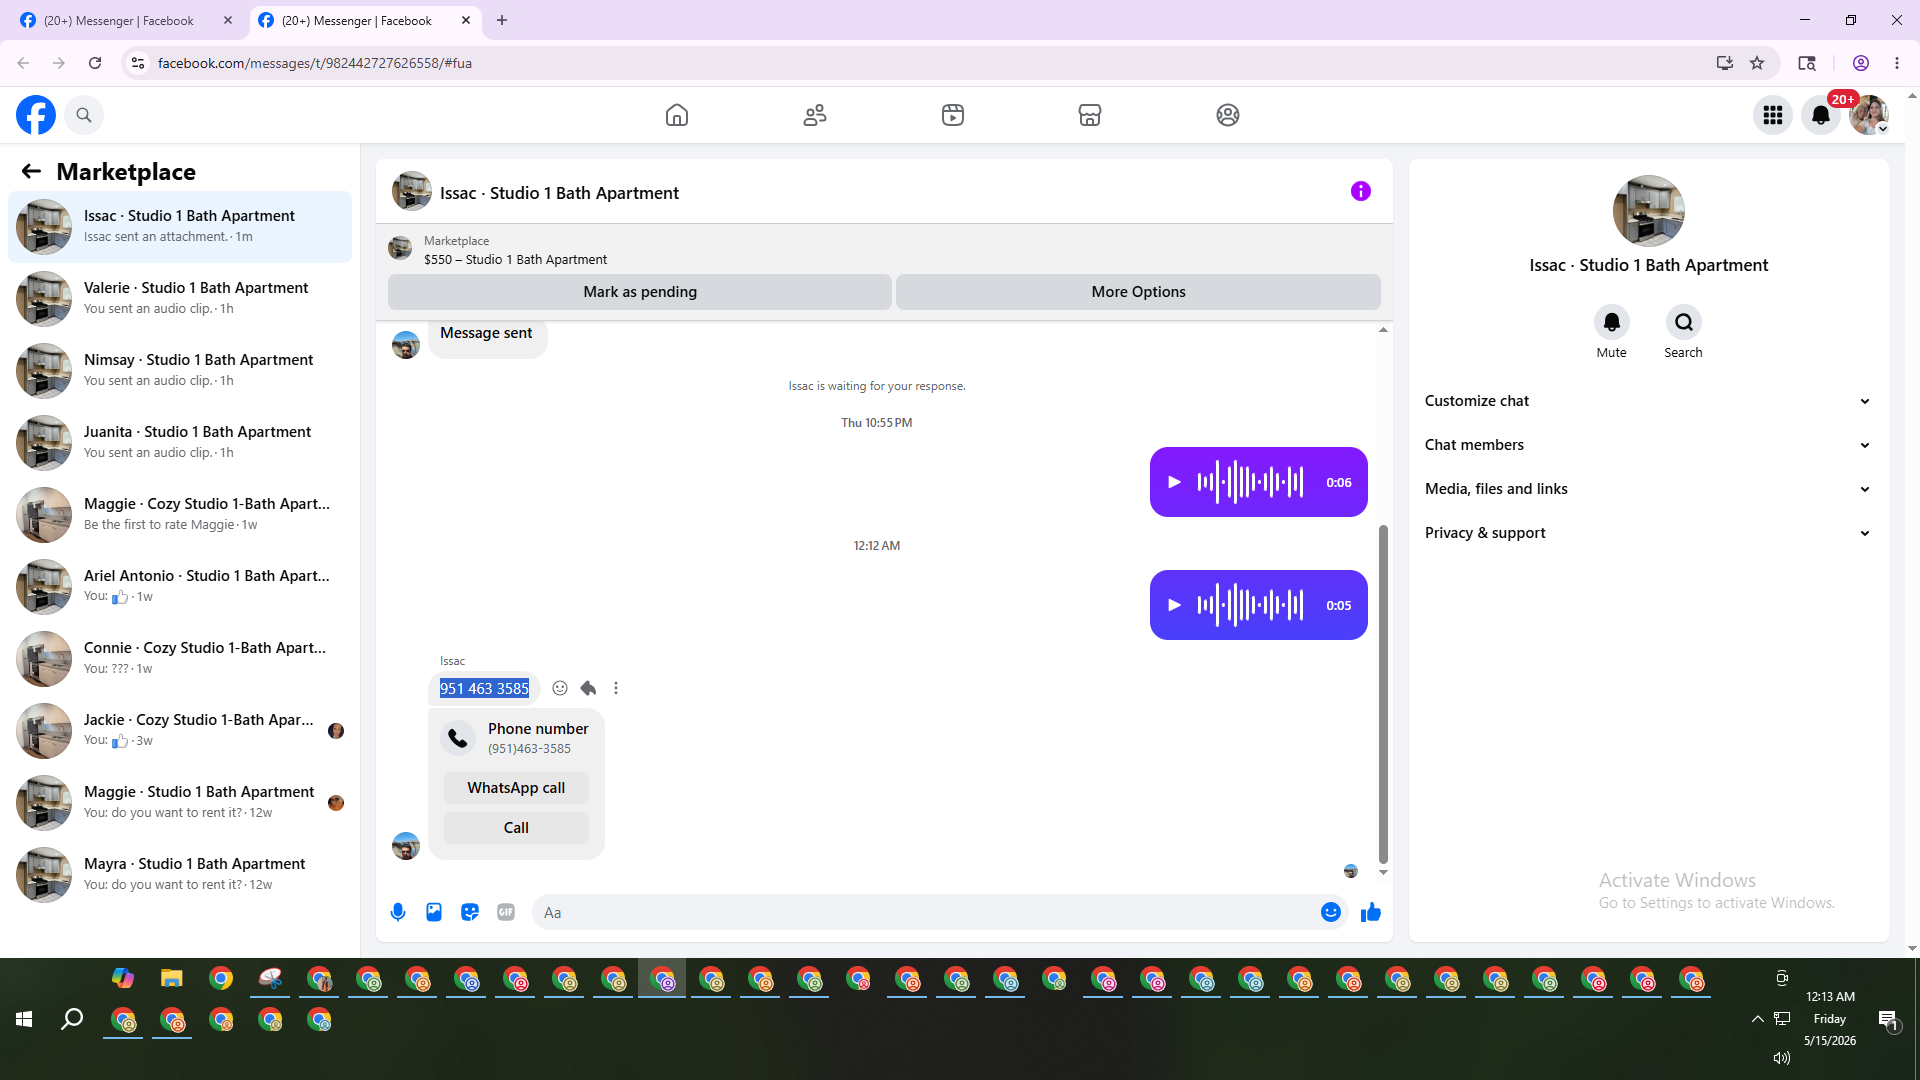
Task: Attach a photo file icon
Action: point(434,912)
